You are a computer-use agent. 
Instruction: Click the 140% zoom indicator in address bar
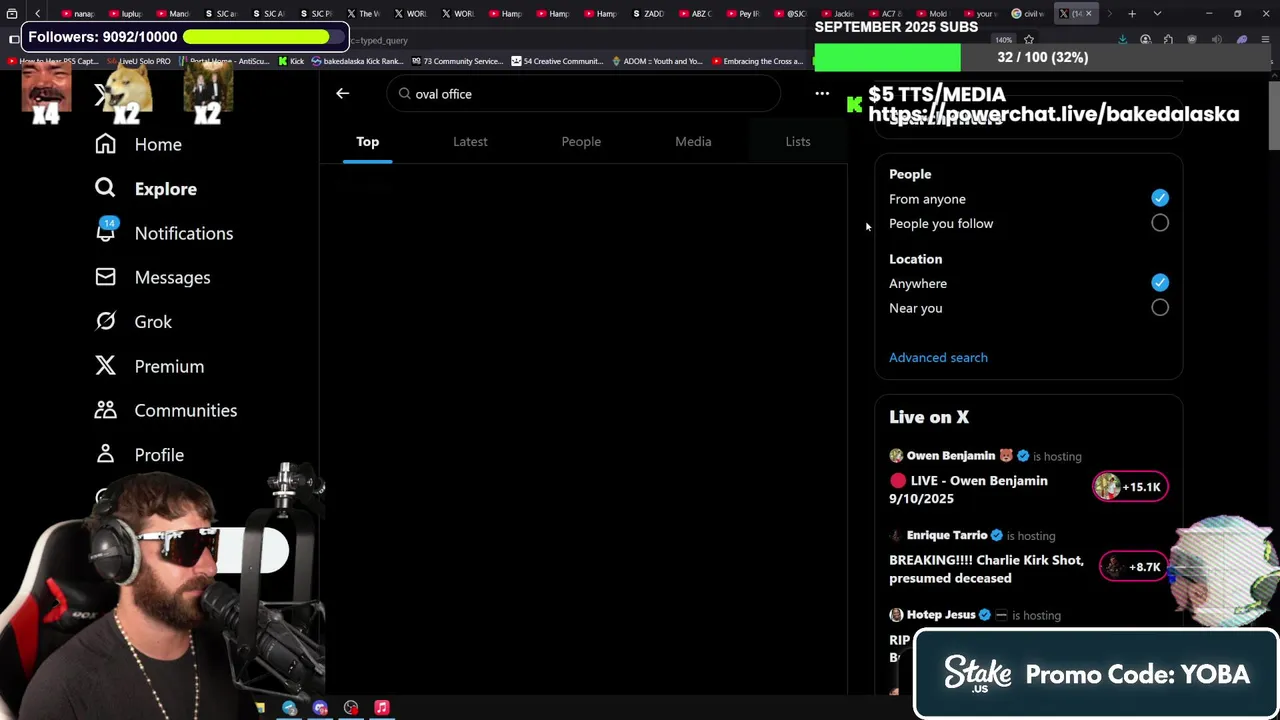click(x=1003, y=40)
